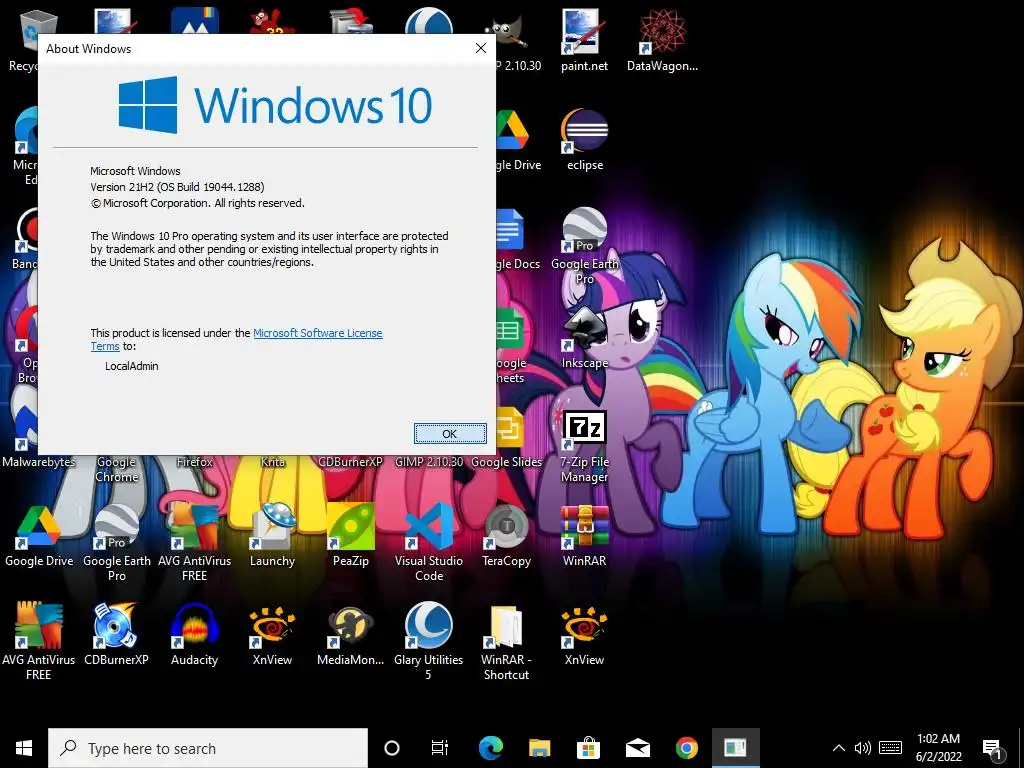Close the About Windows dialog
The height and width of the screenshot is (768, 1024).
coord(481,48)
